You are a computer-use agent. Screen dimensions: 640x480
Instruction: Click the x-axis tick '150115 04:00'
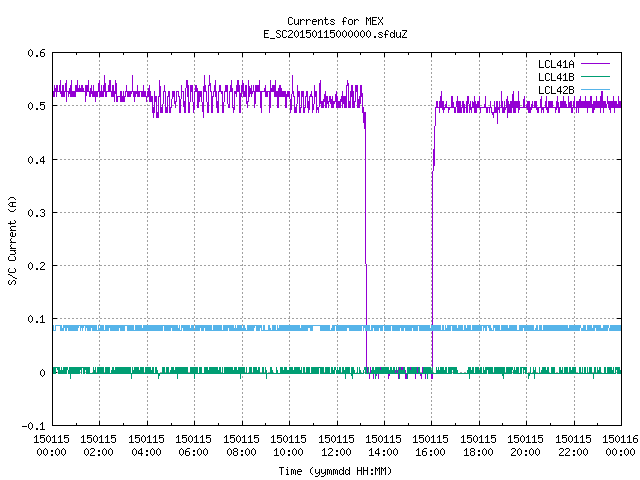147,445
